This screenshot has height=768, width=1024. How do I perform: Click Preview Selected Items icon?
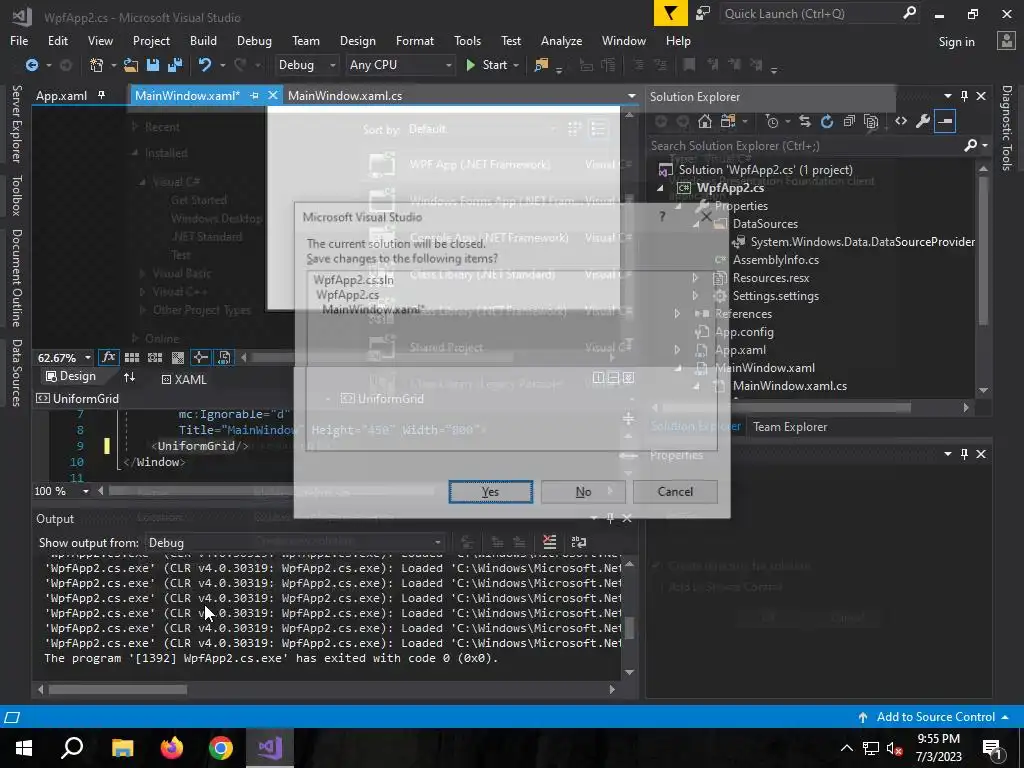click(x=945, y=121)
